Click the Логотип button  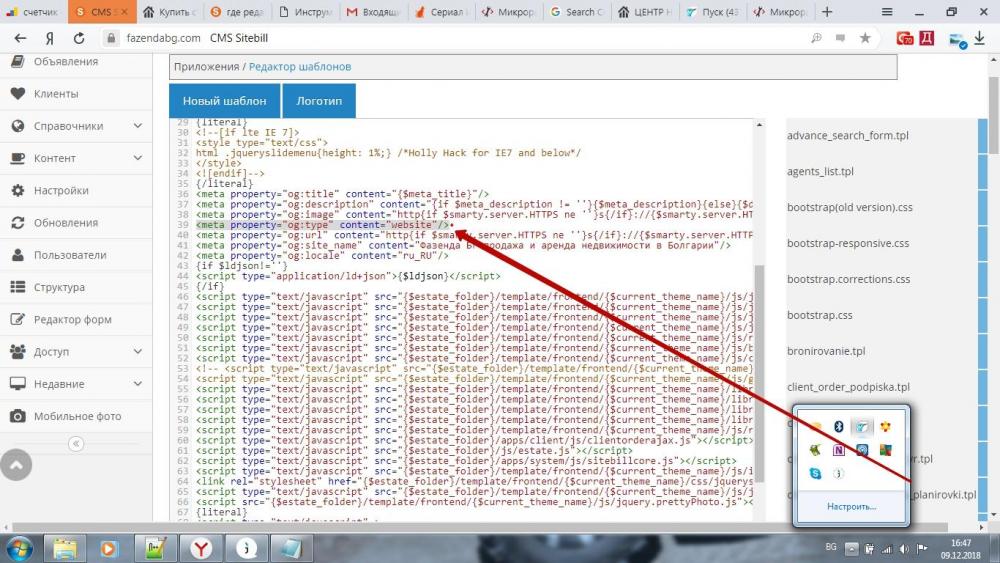coord(319,101)
